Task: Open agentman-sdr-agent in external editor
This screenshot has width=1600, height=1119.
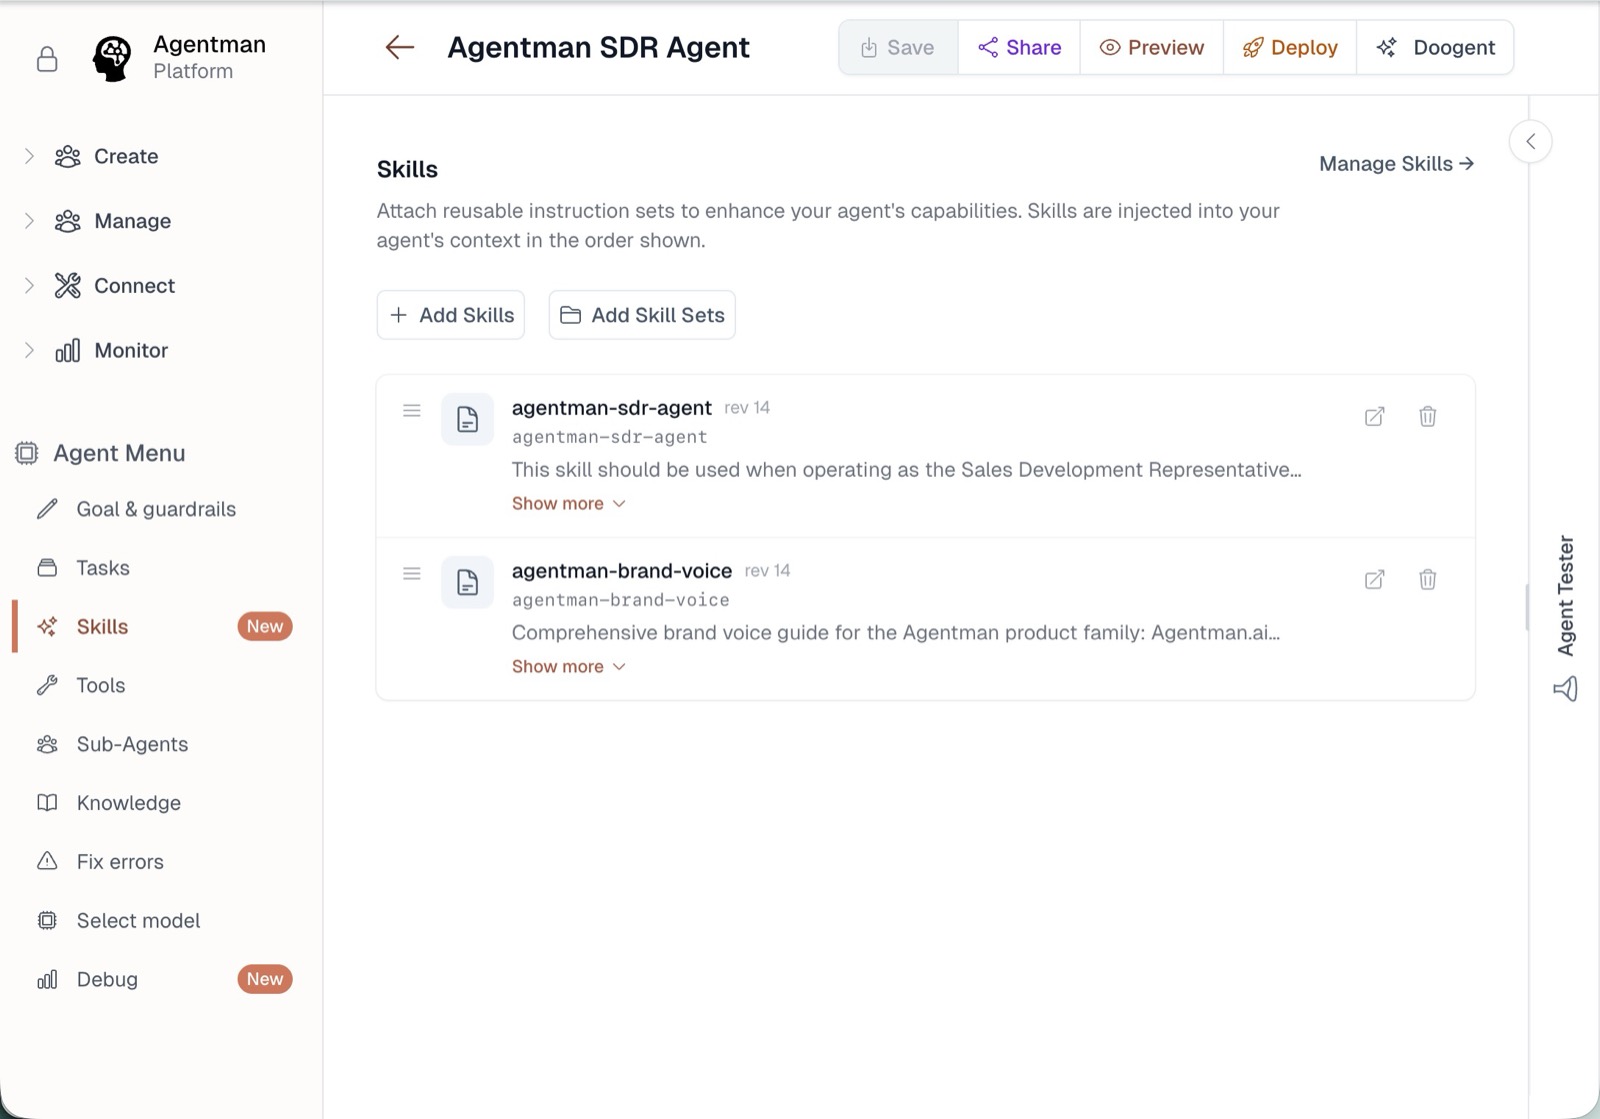Action: click(x=1375, y=416)
